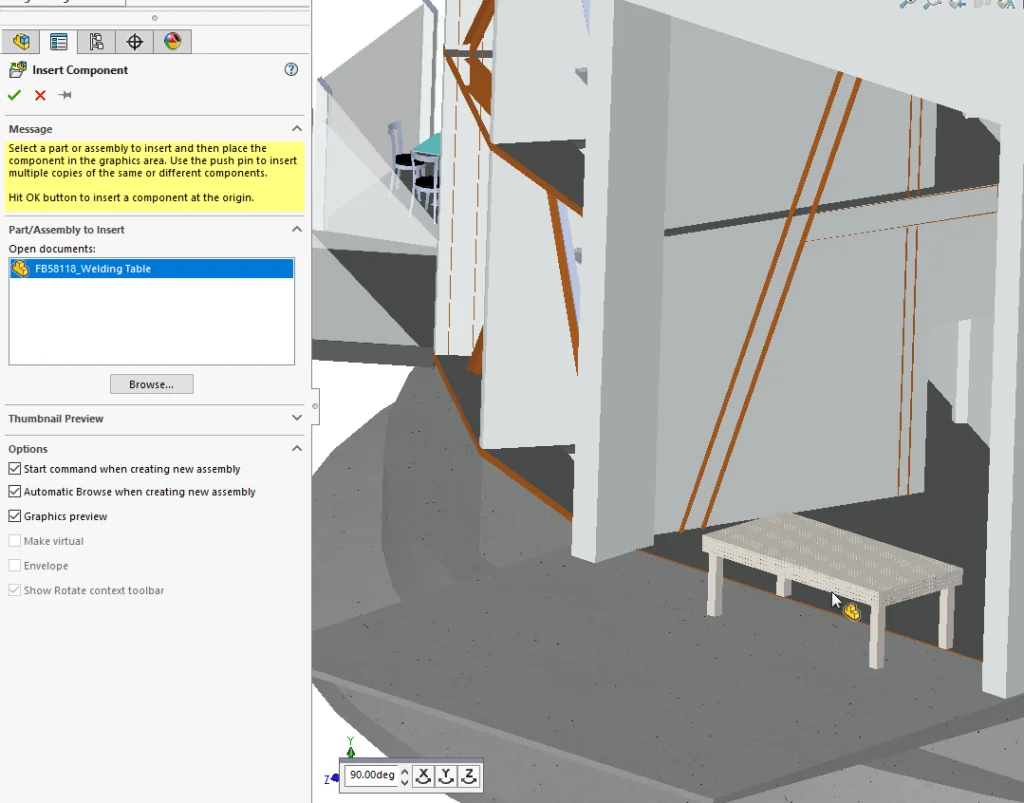Open the DisplayManager appearance tab
Image resolution: width=1024 pixels, height=803 pixels.
(x=173, y=41)
